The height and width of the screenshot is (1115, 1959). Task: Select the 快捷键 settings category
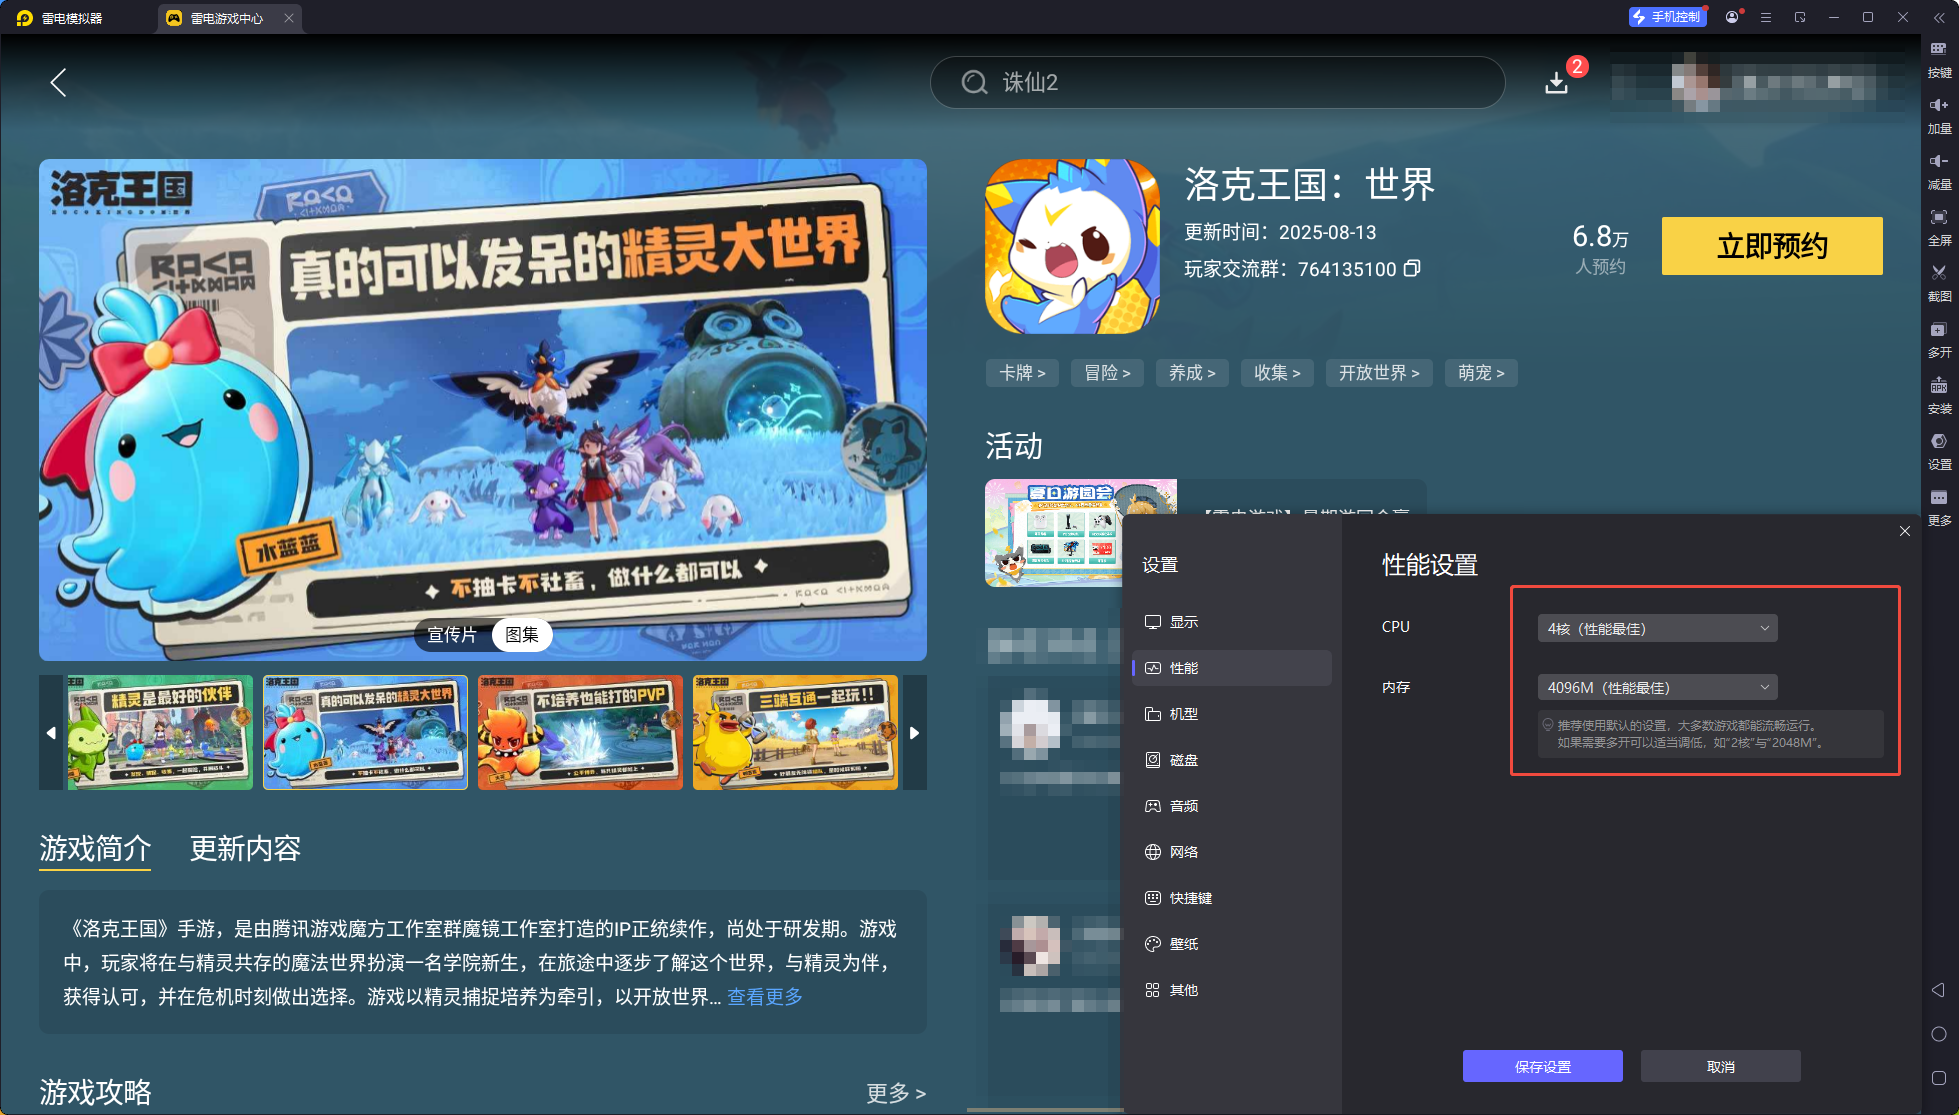pos(1231,898)
